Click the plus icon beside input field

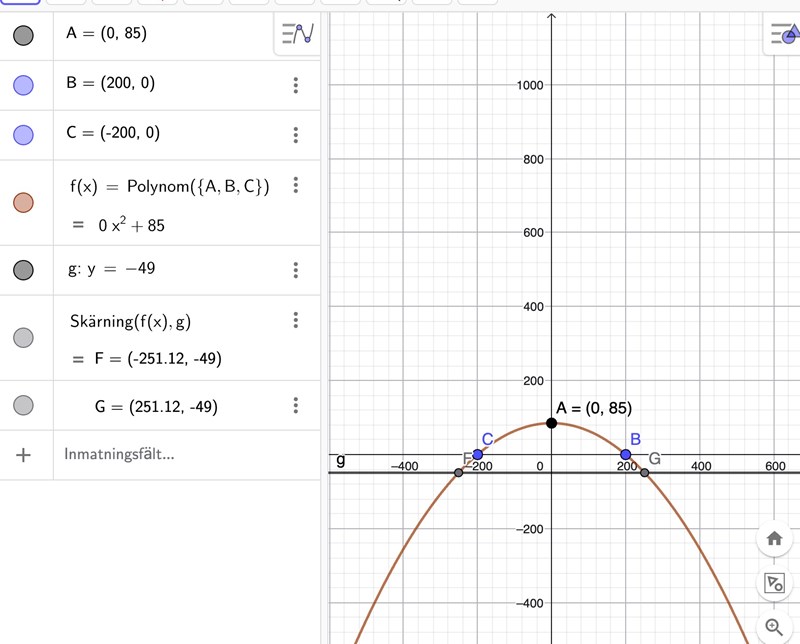(x=24, y=454)
